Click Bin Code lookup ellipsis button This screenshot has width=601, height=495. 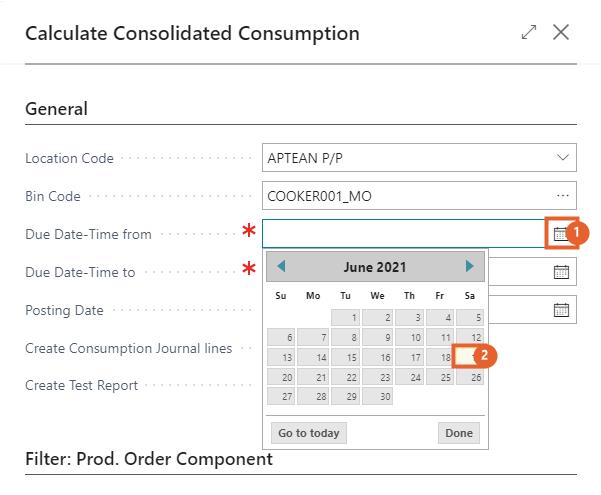[x=562, y=196]
